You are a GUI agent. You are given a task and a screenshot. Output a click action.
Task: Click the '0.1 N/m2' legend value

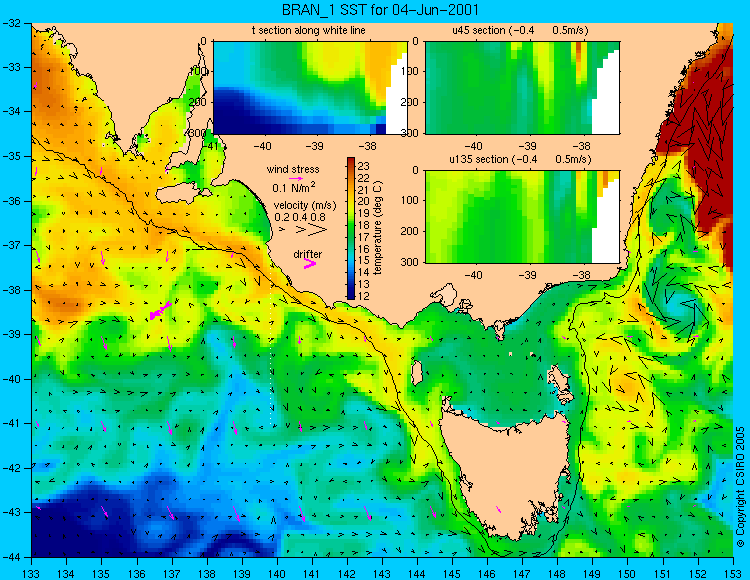pos(294,187)
